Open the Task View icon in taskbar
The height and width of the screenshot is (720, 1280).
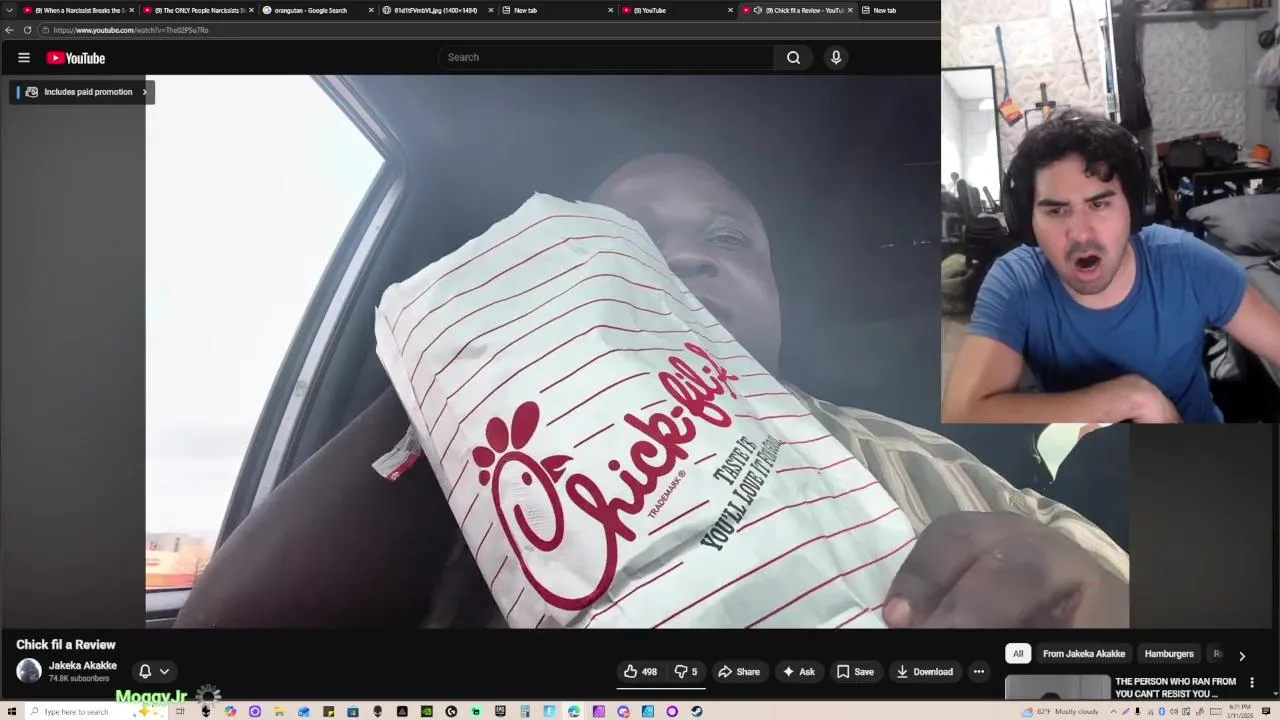pyautogui.click(x=180, y=712)
